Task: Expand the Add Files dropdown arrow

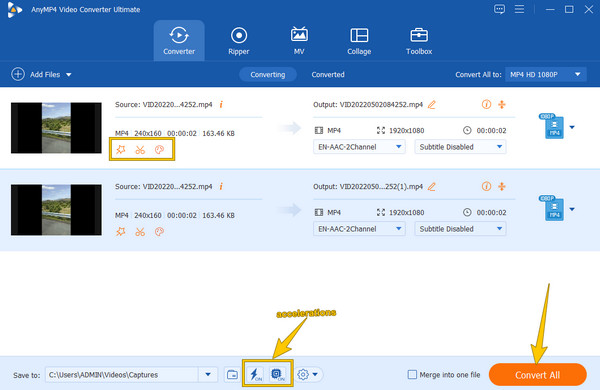Action: (x=68, y=75)
